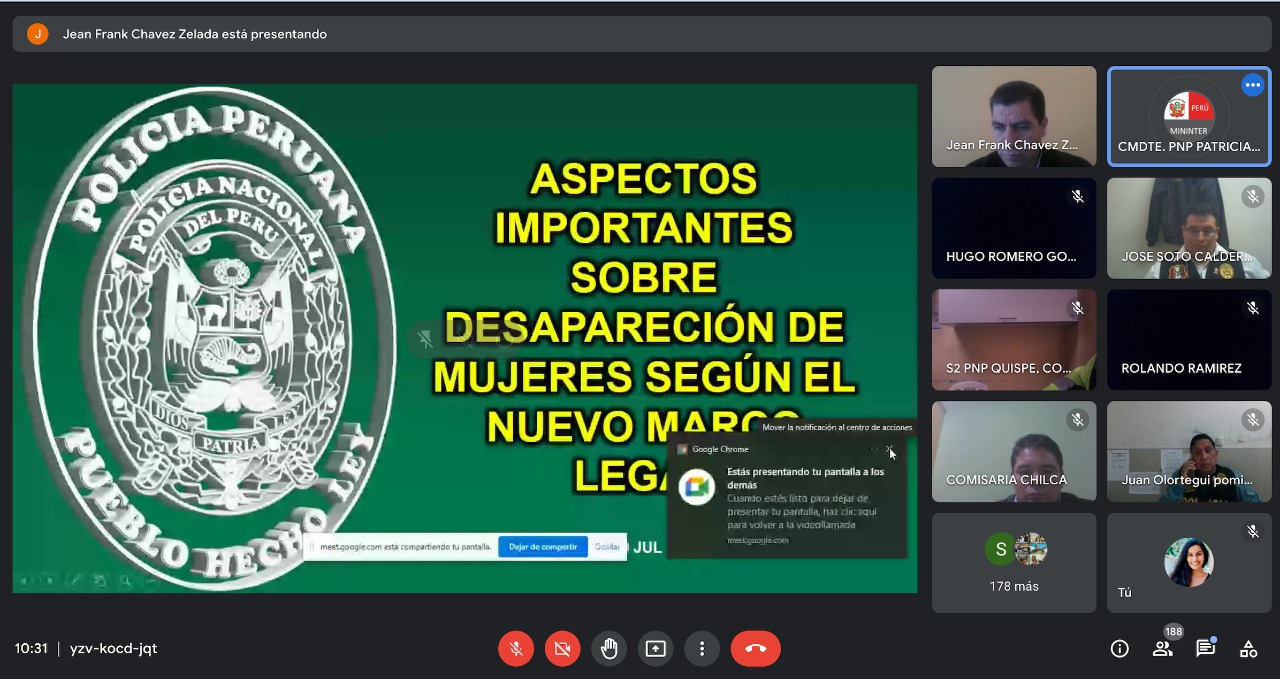Click the 10:31 clock in the call bar
Viewport: 1280px width, 679px height.
tap(31, 649)
